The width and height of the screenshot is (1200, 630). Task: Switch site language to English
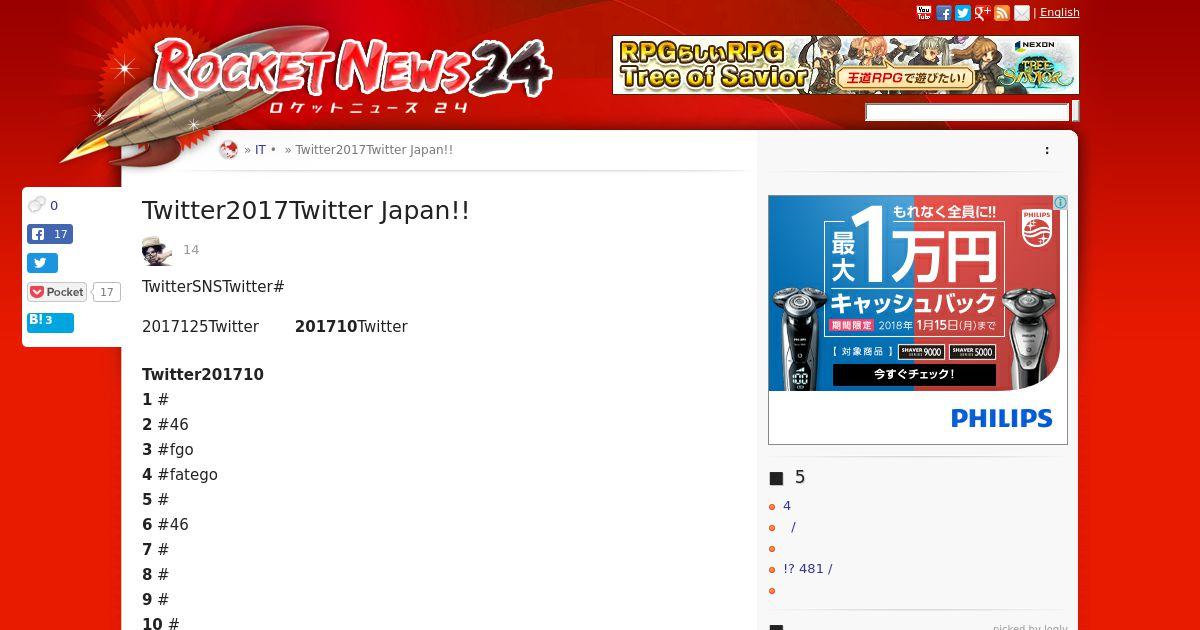coord(1060,12)
